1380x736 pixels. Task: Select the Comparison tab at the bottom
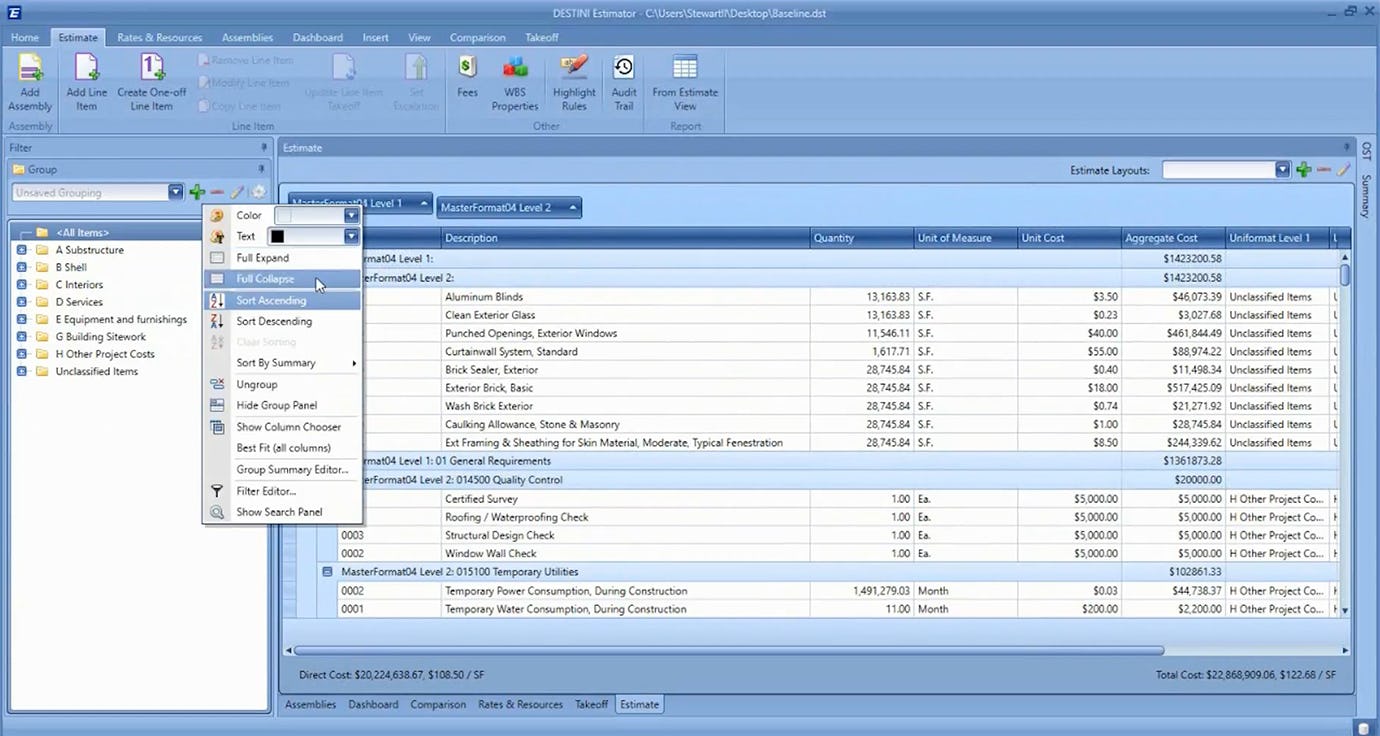[438, 704]
